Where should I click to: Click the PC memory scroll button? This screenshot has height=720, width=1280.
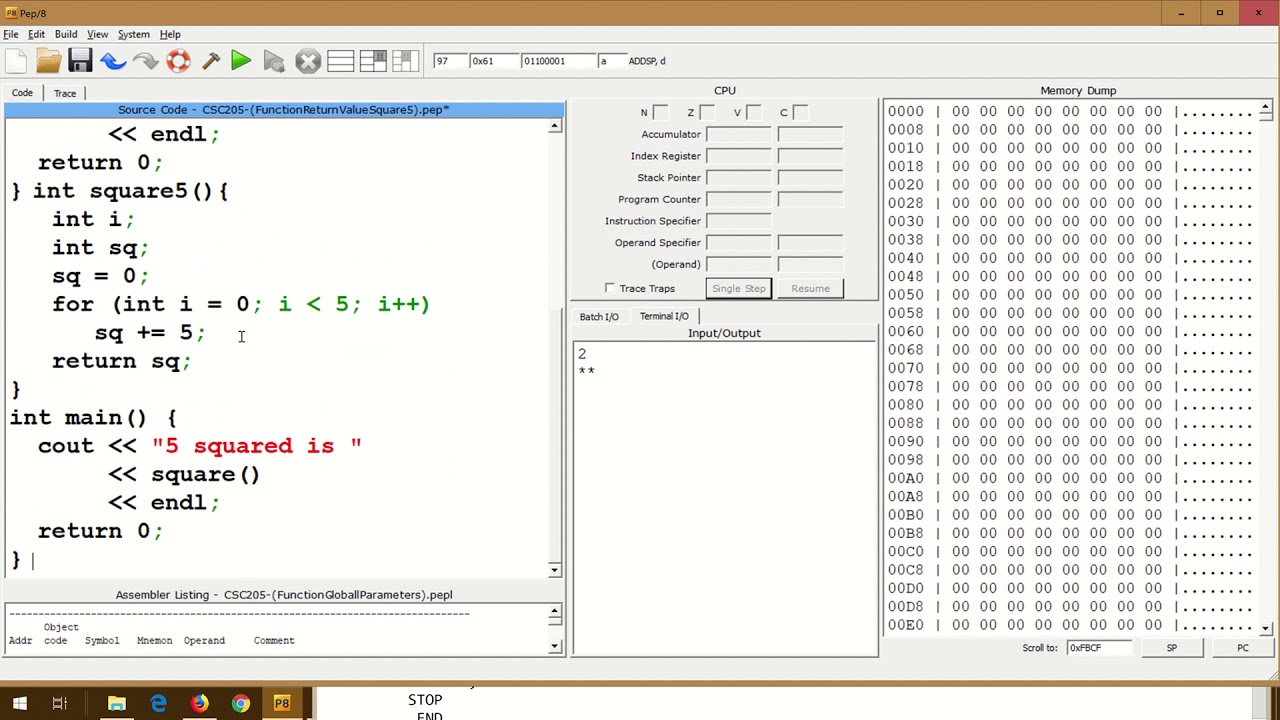point(1242,648)
